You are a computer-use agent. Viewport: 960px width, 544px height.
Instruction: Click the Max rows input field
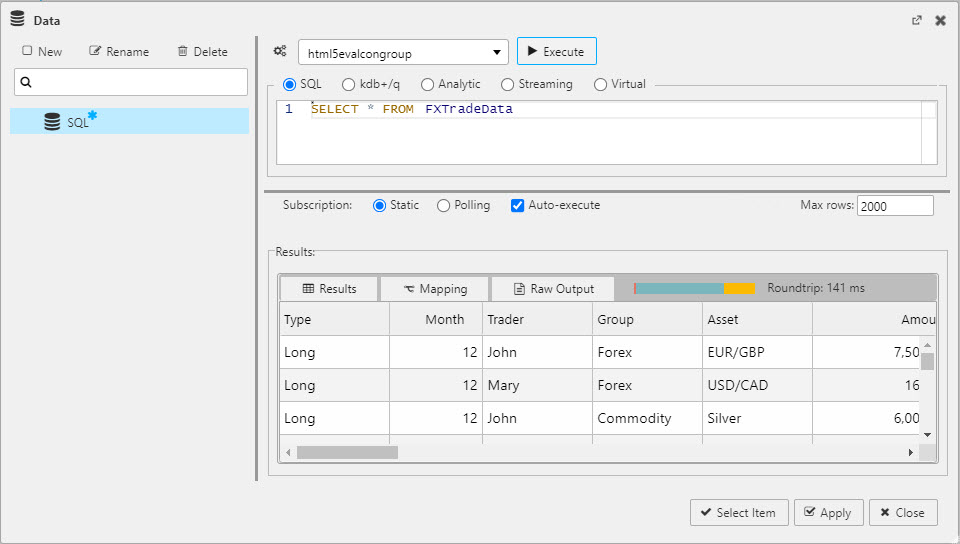(894, 206)
